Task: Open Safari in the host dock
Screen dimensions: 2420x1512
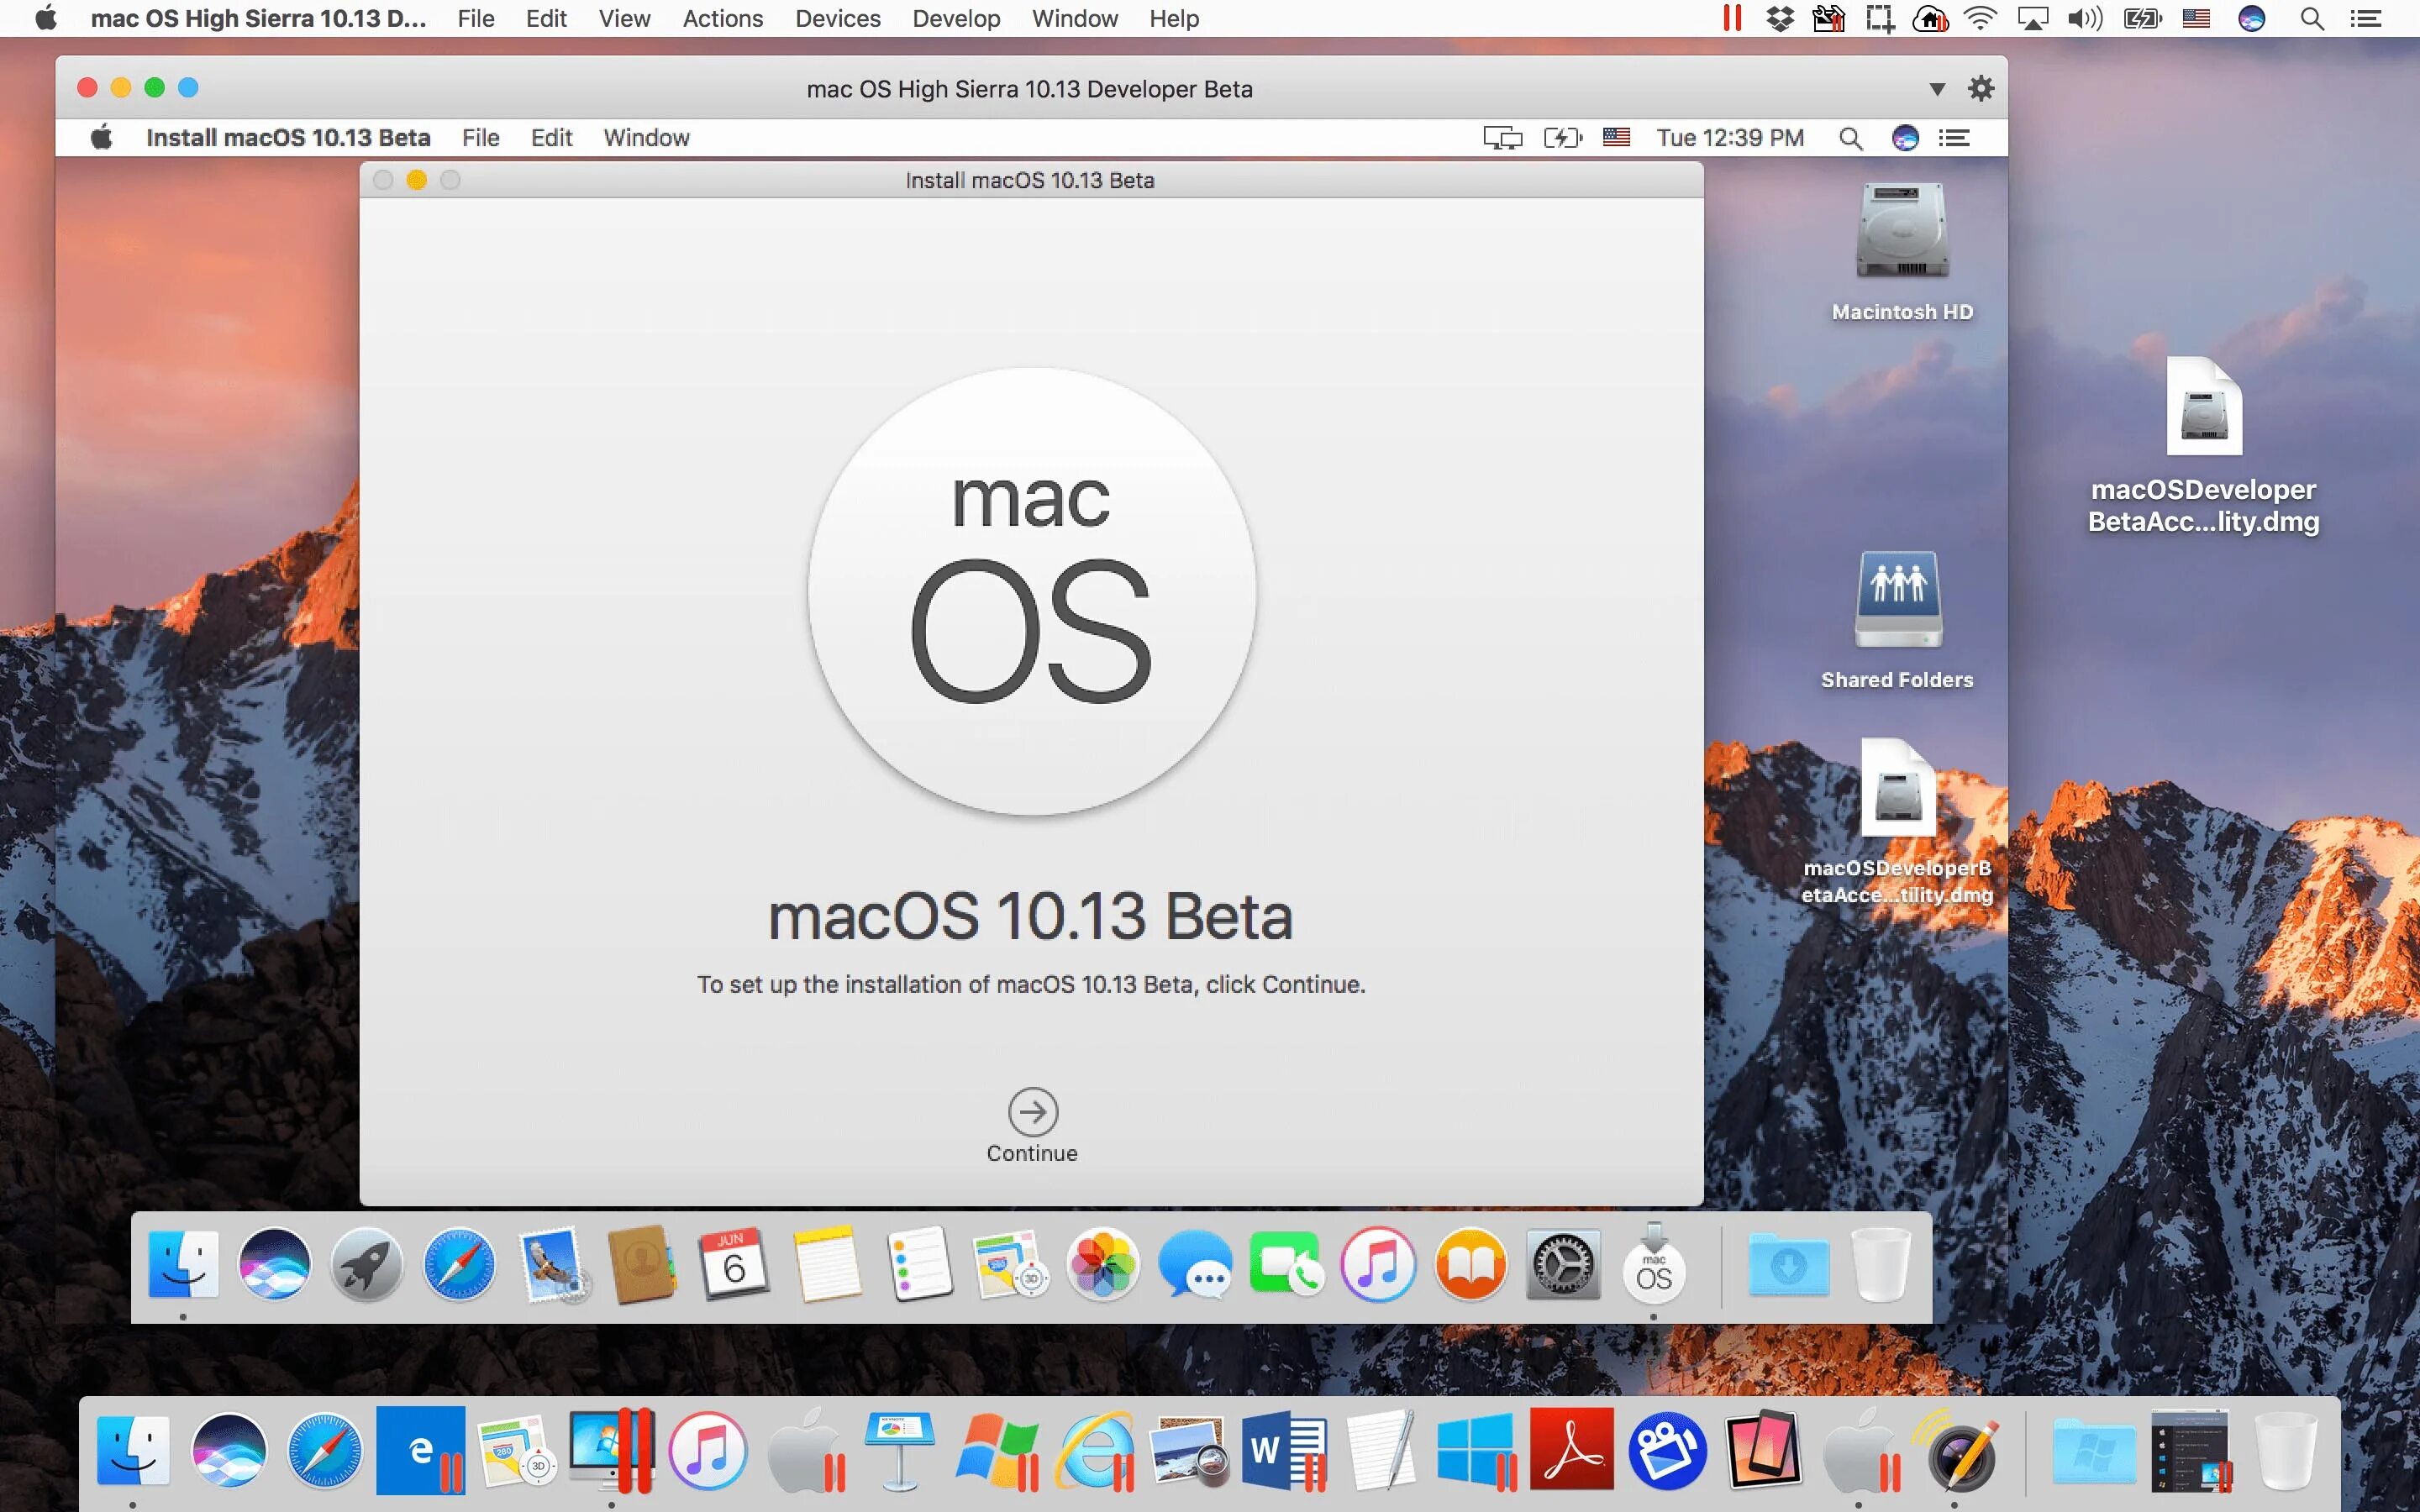Action: coord(325,1450)
